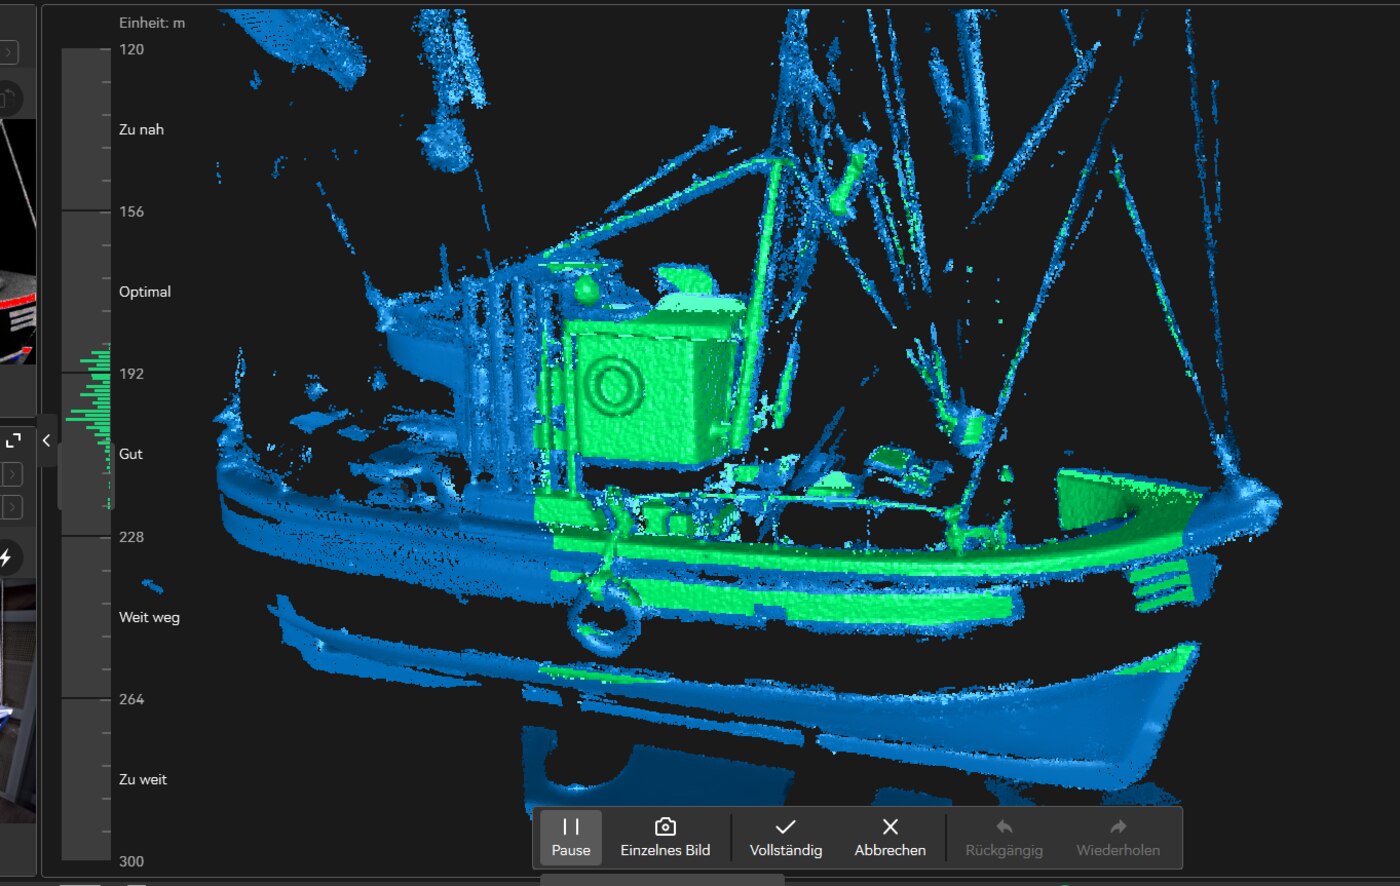Select the 'Einheit: m' unit label
The height and width of the screenshot is (886, 1400).
point(152,22)
